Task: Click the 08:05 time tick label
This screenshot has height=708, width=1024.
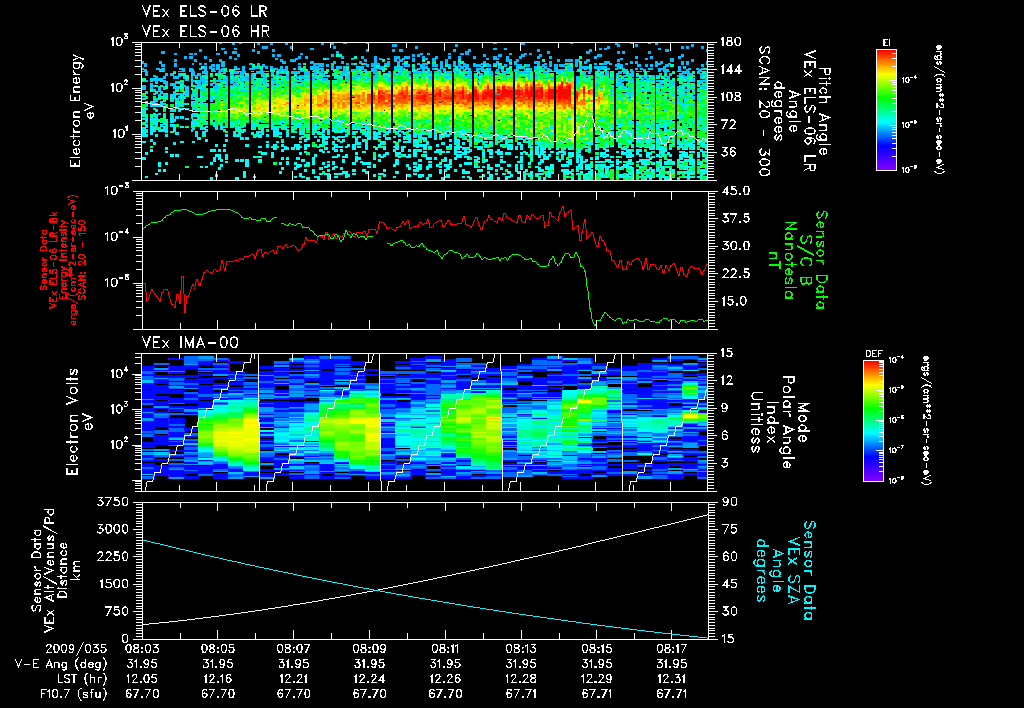Action: pyautogui.click(x=217, y=649)
